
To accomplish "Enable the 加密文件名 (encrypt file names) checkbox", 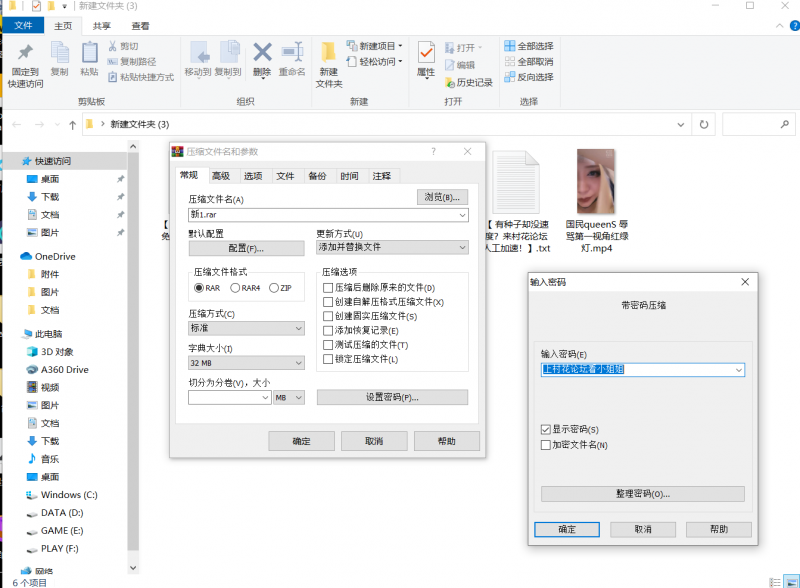I will 545,444.
